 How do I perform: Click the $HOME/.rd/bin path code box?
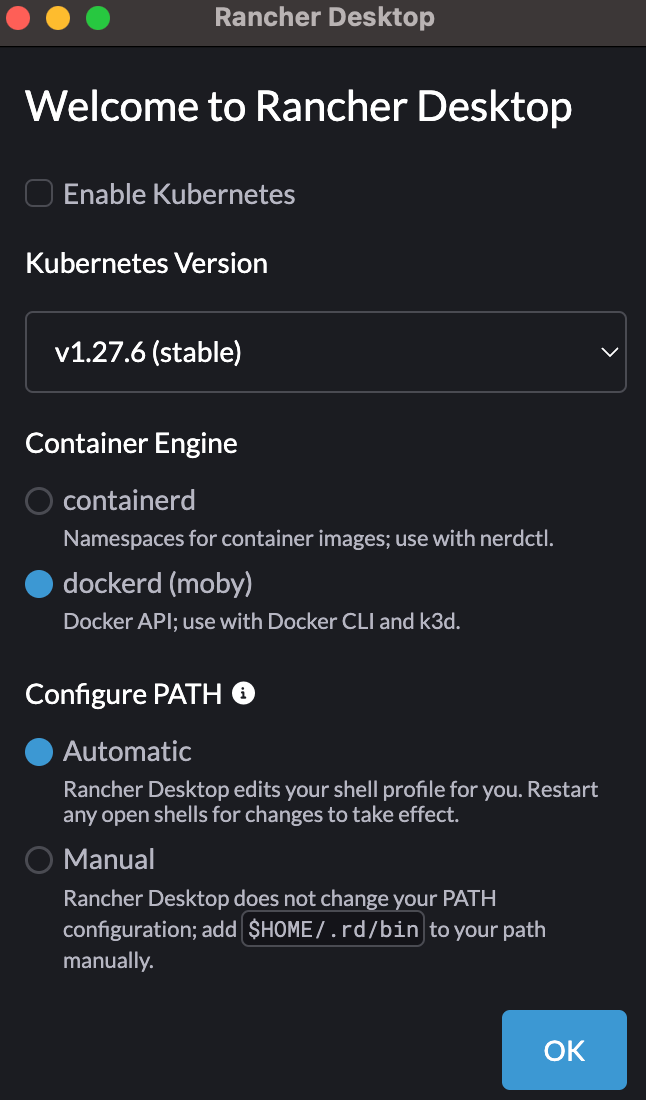333,929
